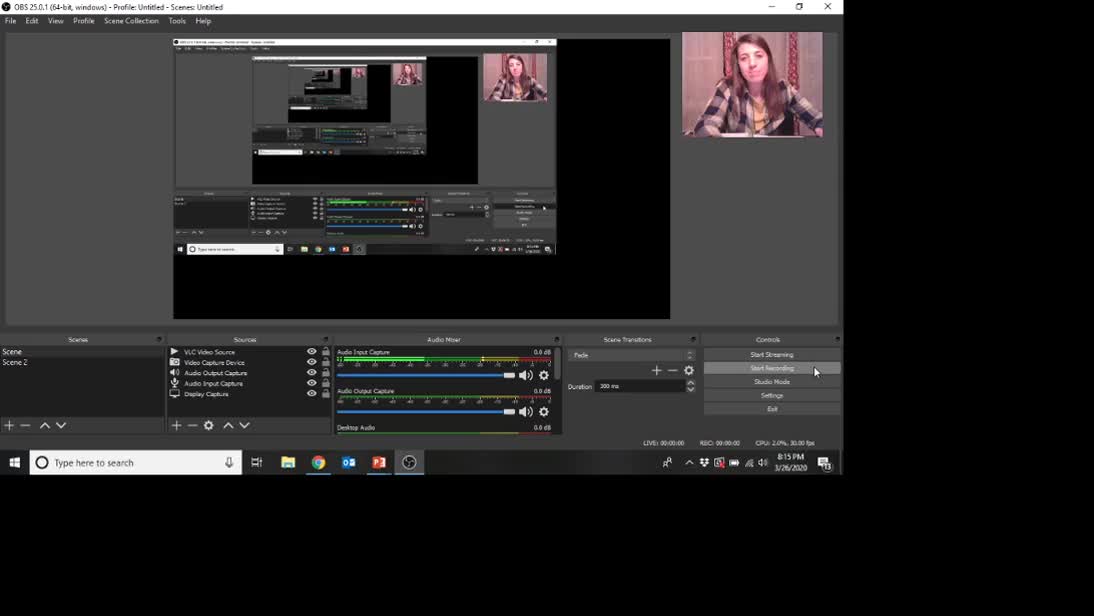Viewport: 1094px width, 616px height.
Task: Open Settings from Controls panel
Action: [x=772, y=396]
